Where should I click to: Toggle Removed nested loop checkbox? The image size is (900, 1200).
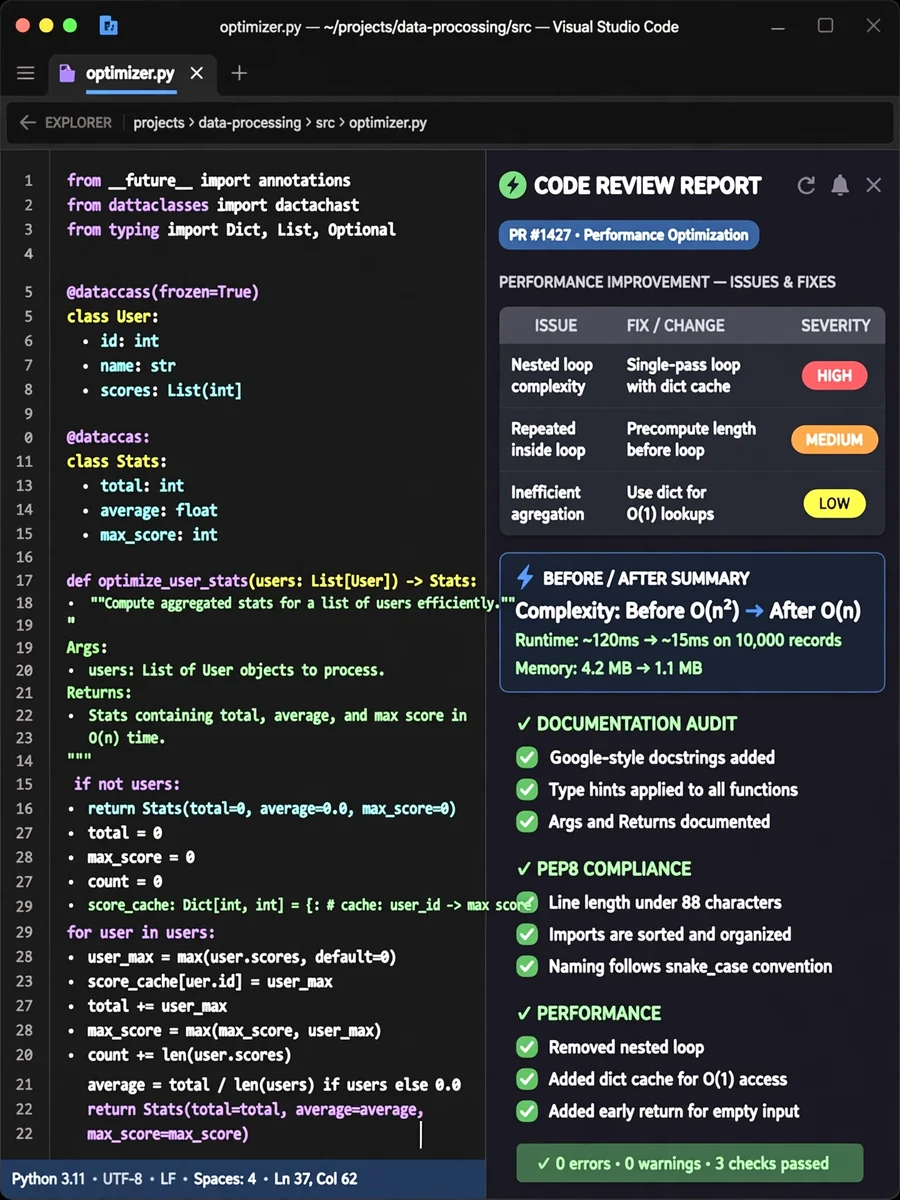527,1047
